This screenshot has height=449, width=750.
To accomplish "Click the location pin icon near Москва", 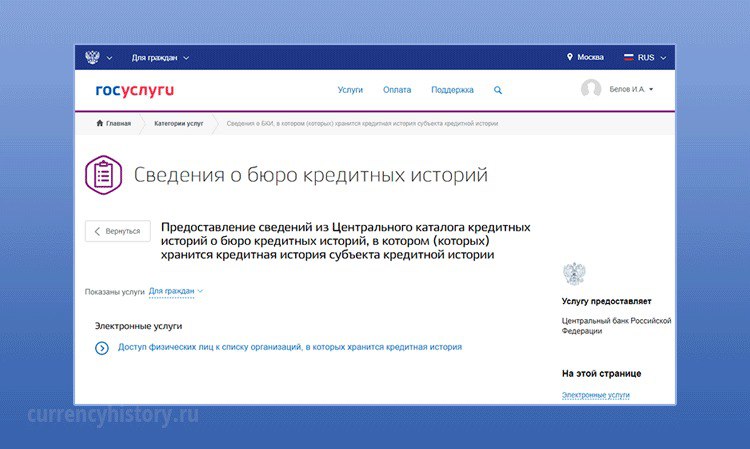I will pyautogui.click(x=570, y=57).
